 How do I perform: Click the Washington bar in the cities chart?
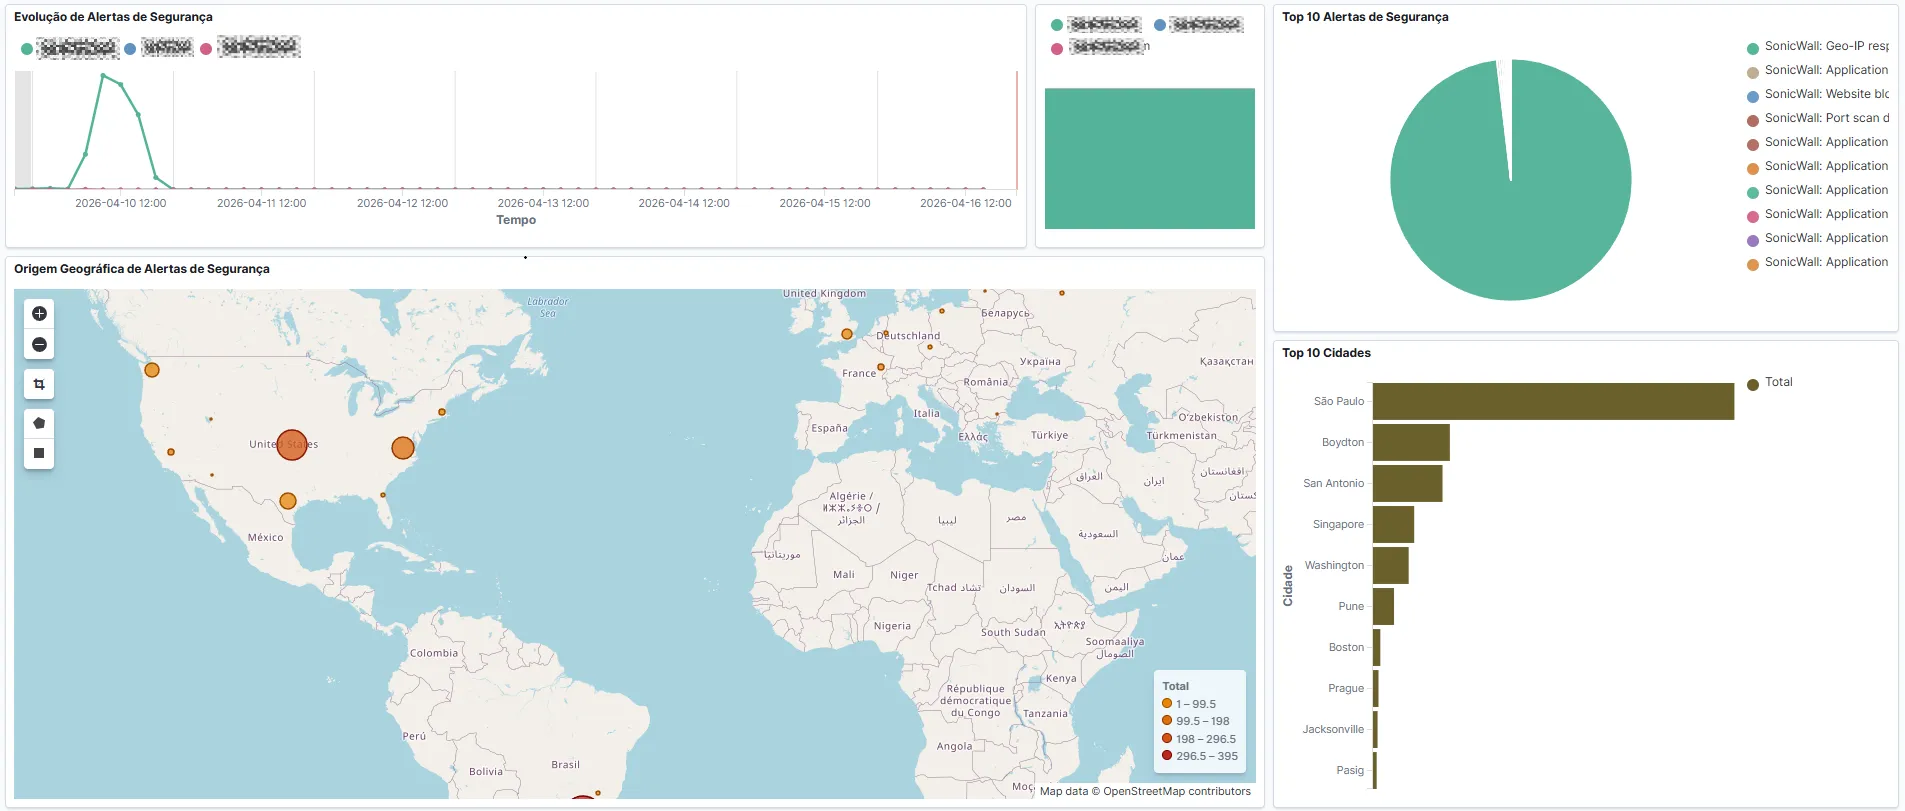pos(1390,565)
